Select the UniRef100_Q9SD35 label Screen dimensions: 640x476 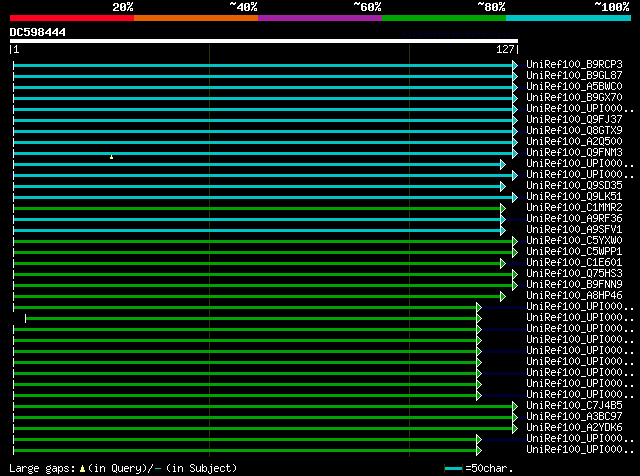tap(574, 186)
